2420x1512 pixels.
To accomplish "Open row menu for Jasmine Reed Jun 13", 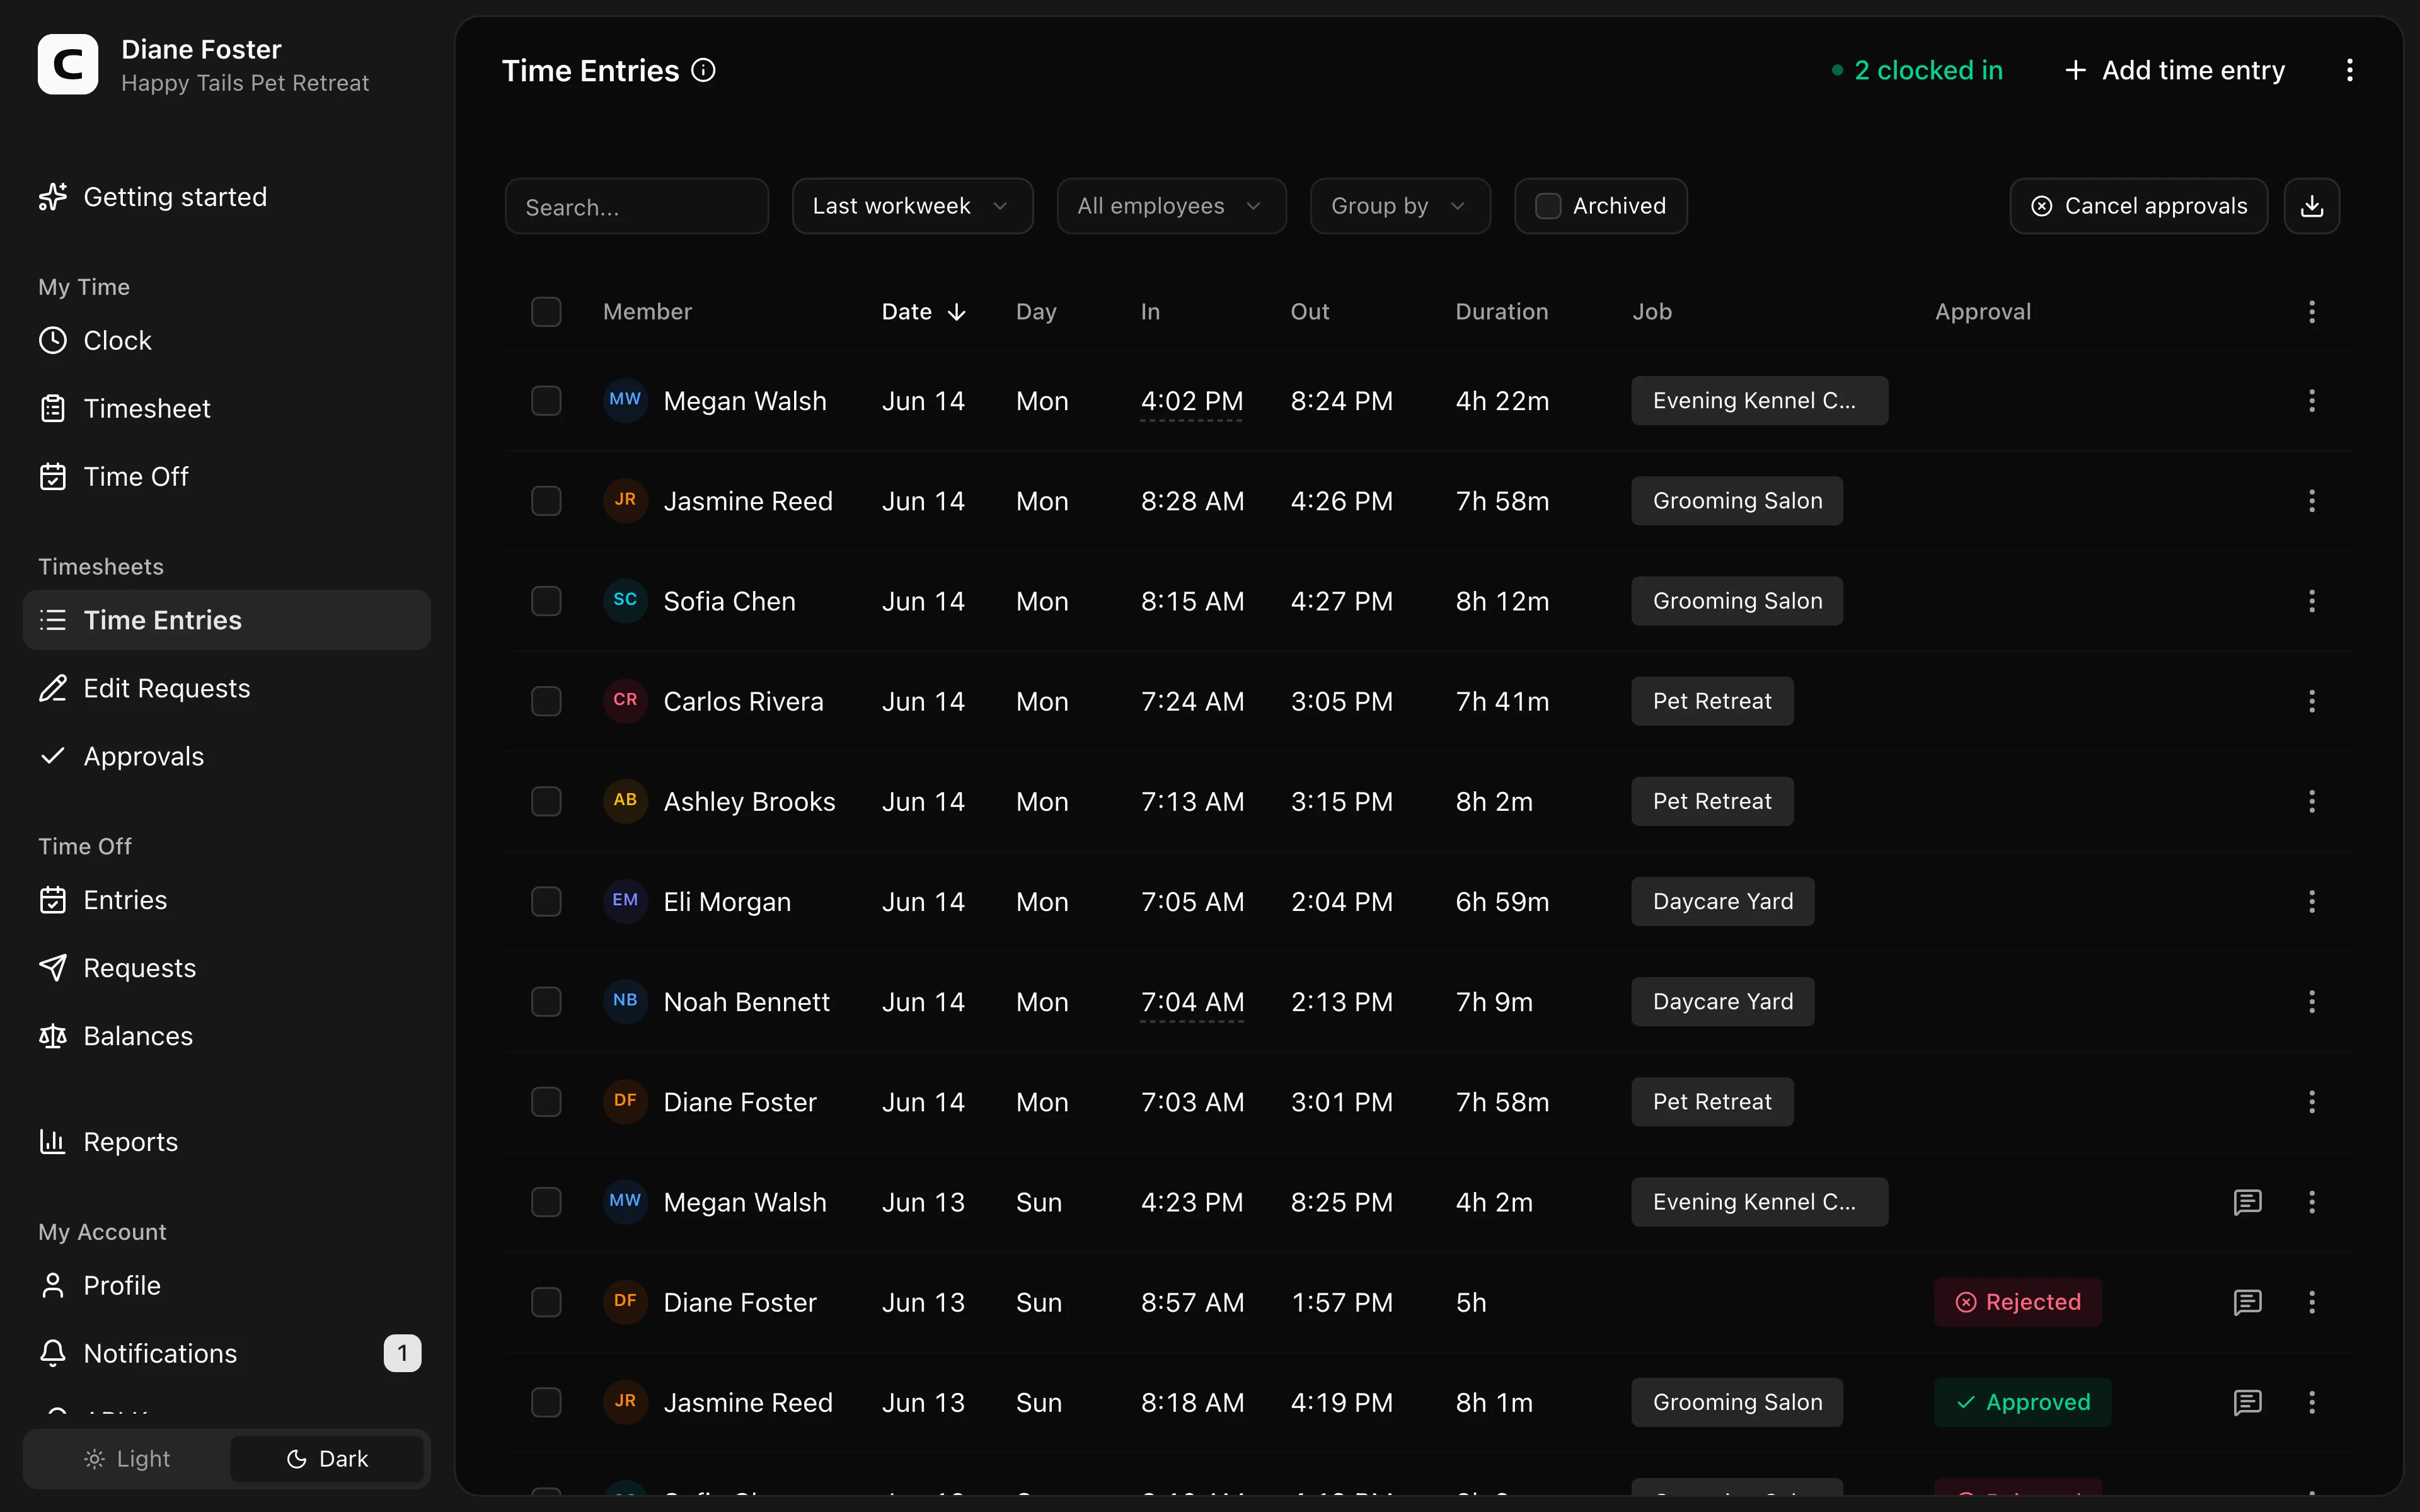I will point(2311,1402).
